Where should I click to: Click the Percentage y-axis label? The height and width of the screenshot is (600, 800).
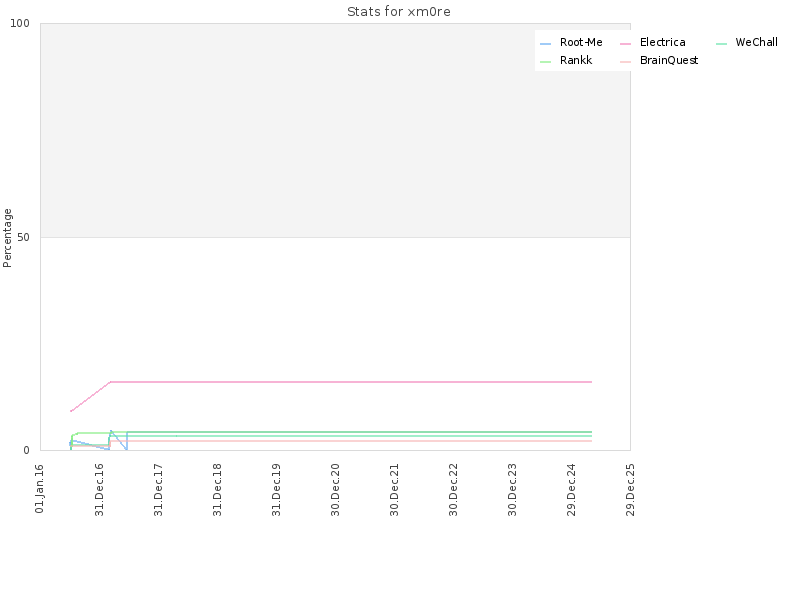pyautogui.click(x=7, y=238)
